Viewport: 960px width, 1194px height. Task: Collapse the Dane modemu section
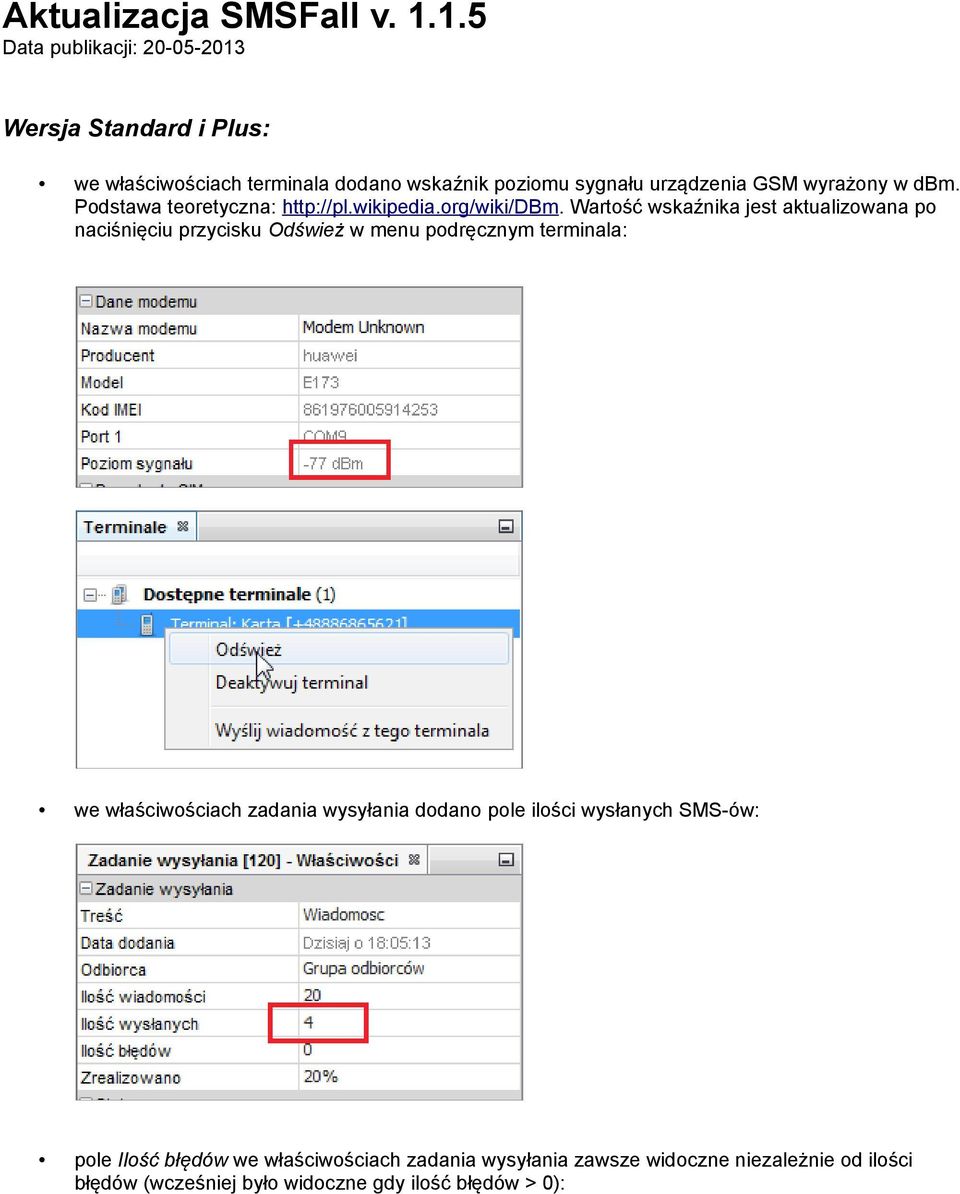[86, 302]
